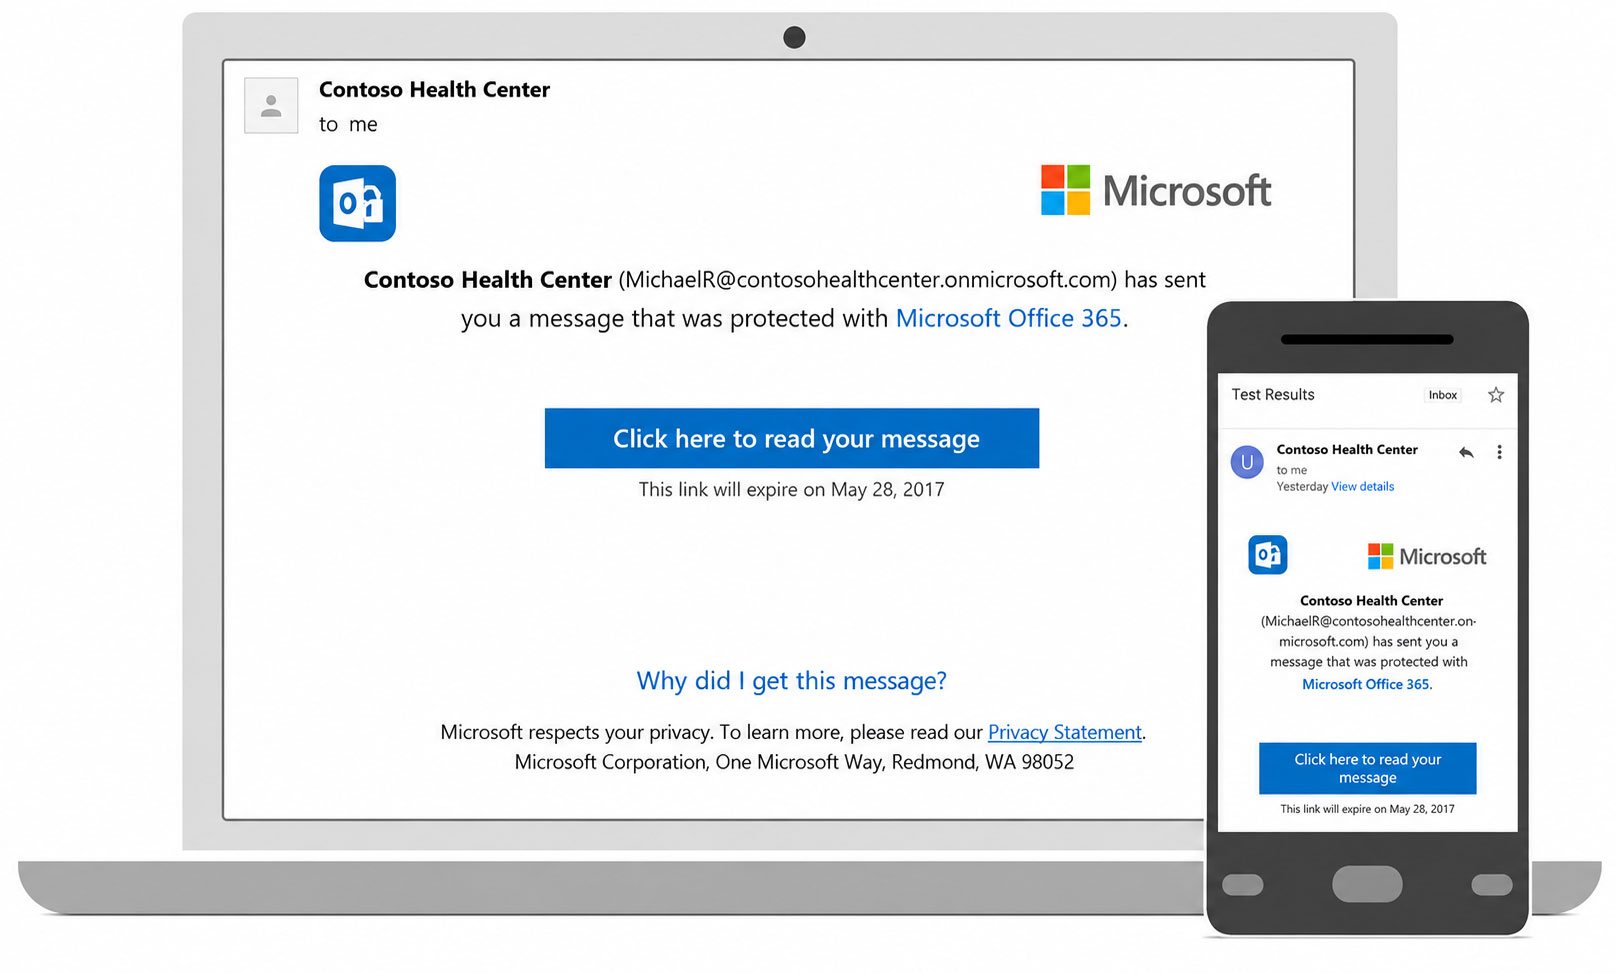Click the wide 'Click here to read your message' button on laptop

[791, 438]
